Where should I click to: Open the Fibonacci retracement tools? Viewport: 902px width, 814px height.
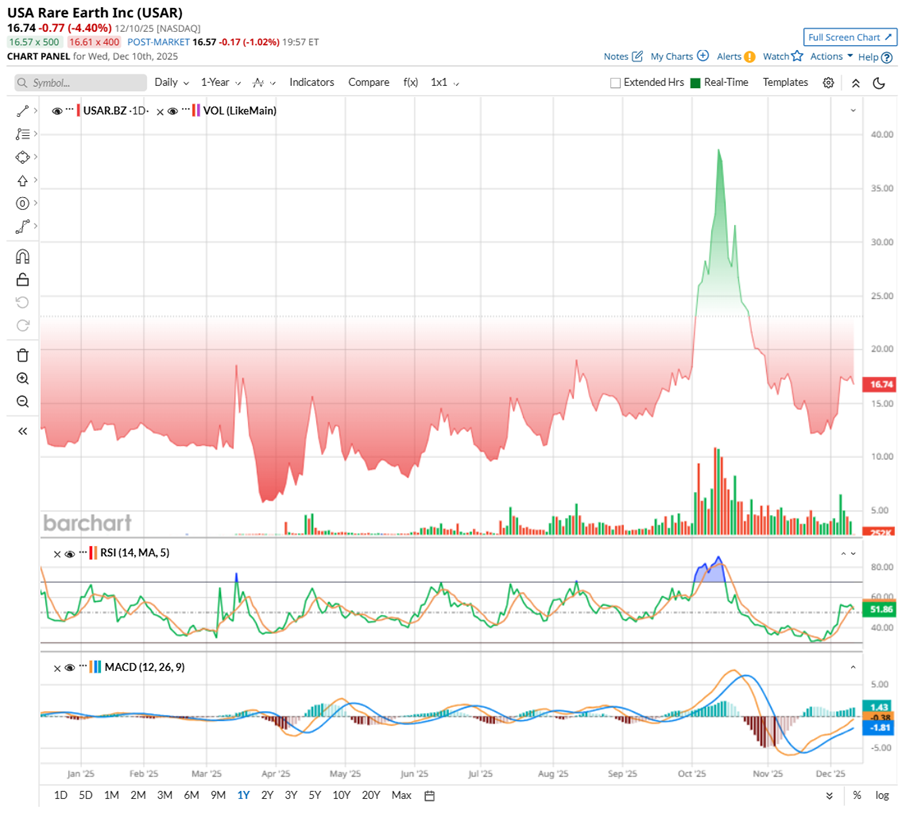point(22,134)
